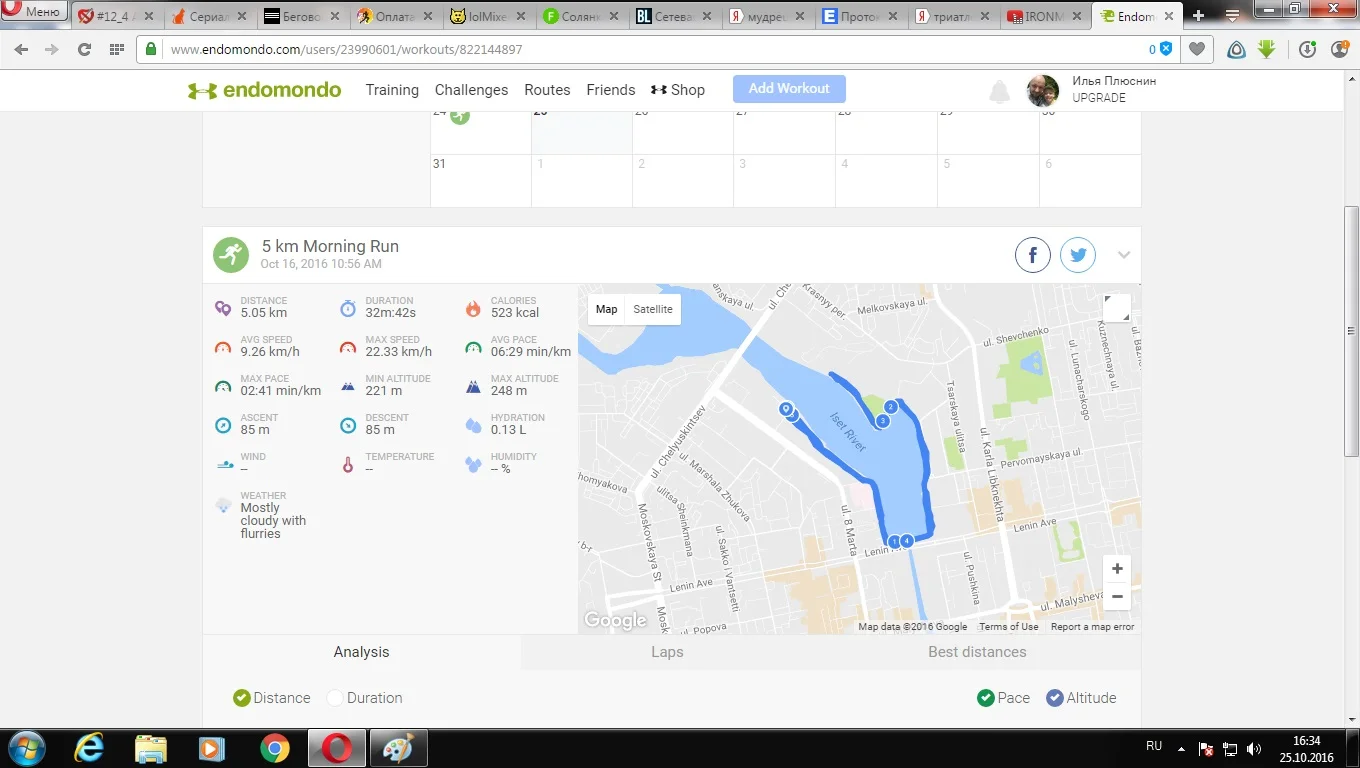This screenshot has width=1360, height=768.
Task: Select calendar day 31
Action: 439,164
